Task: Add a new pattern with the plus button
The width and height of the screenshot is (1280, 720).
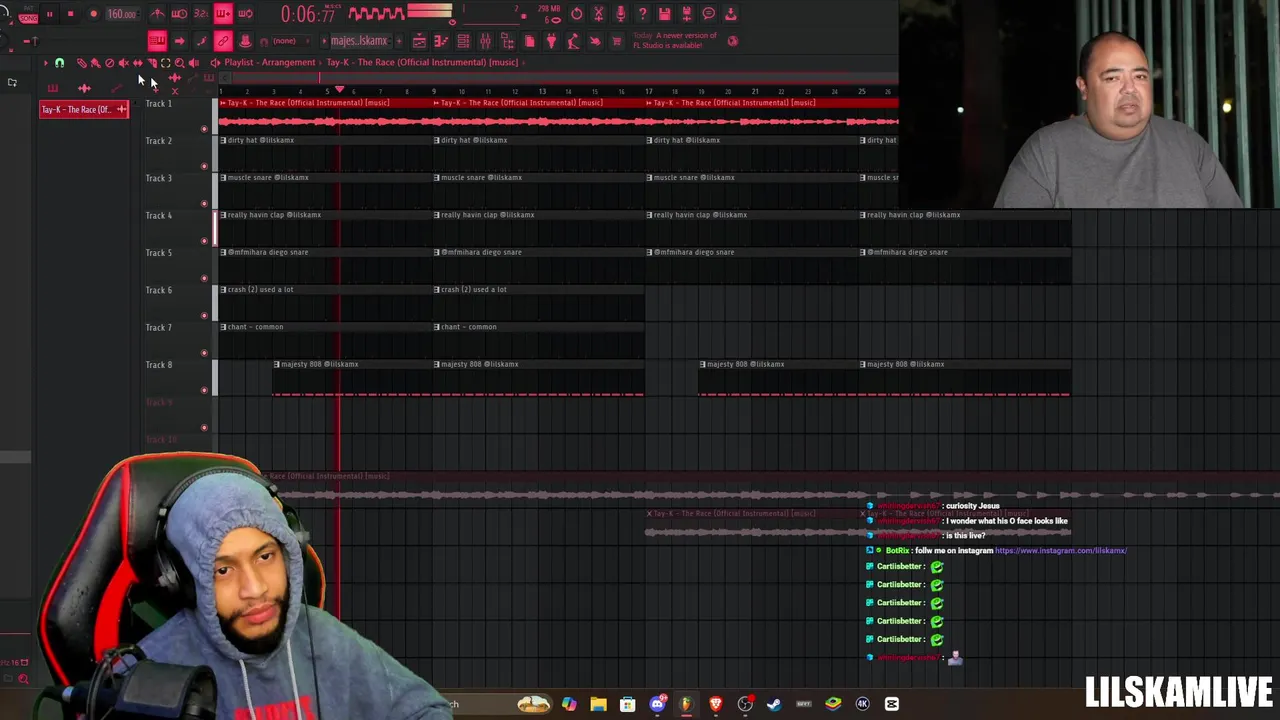Action: 398,41
